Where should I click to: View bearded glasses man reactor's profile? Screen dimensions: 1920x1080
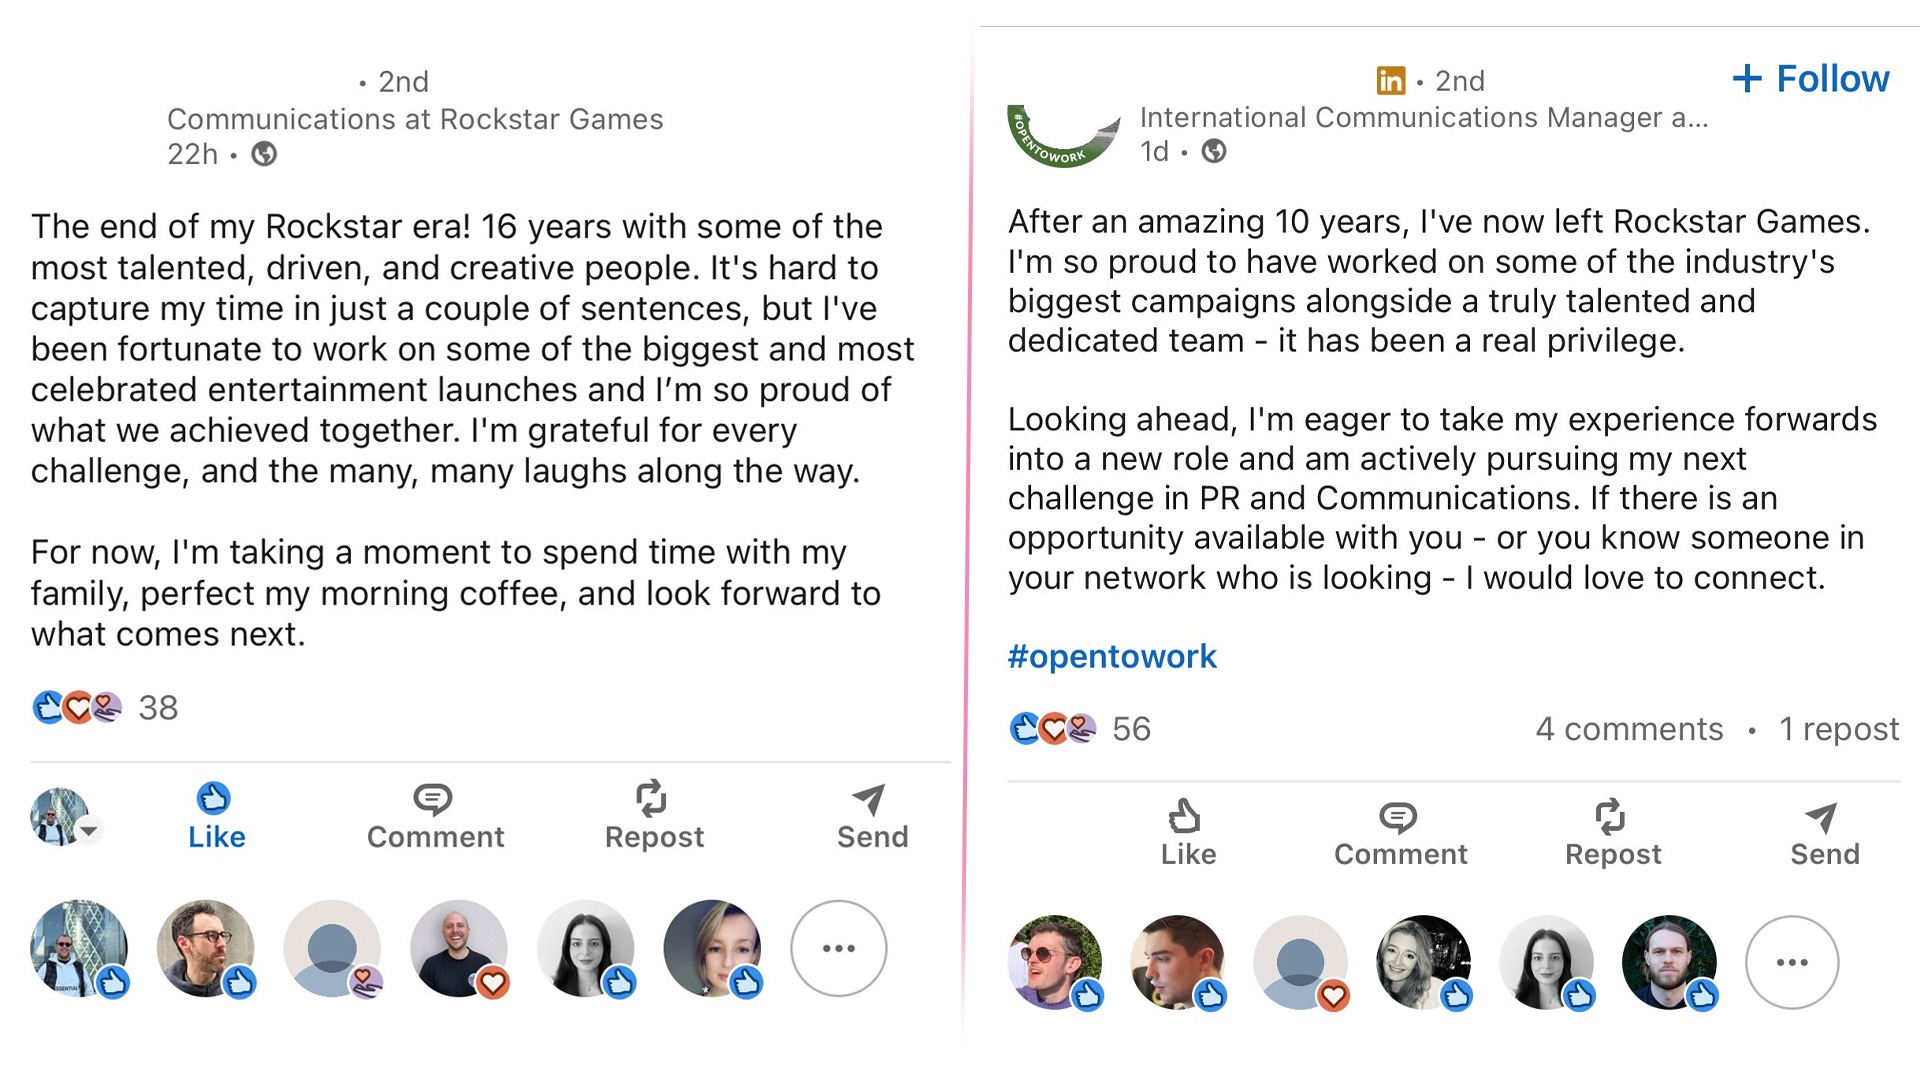coord(204,947)
